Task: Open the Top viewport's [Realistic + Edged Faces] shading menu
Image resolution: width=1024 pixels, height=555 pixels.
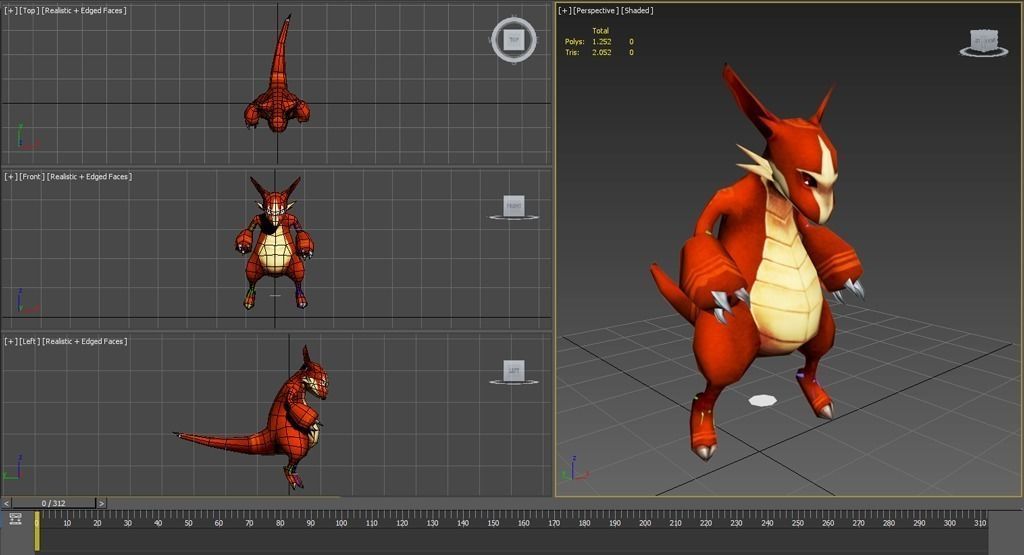Action: tap(84, 10)
